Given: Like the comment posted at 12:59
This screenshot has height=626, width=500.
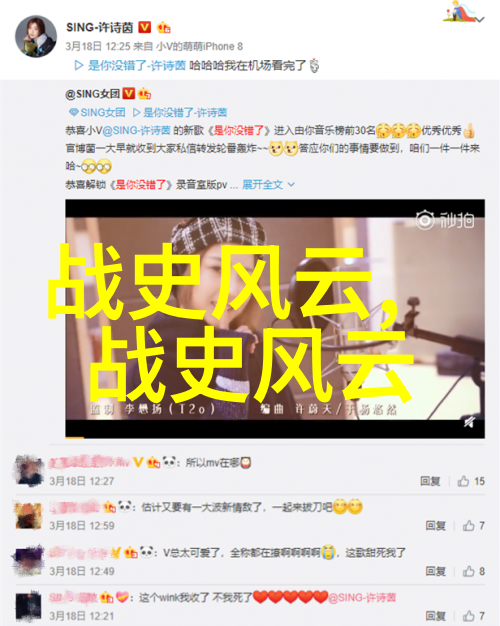Looking at the screenshot, I should point(474,525).
